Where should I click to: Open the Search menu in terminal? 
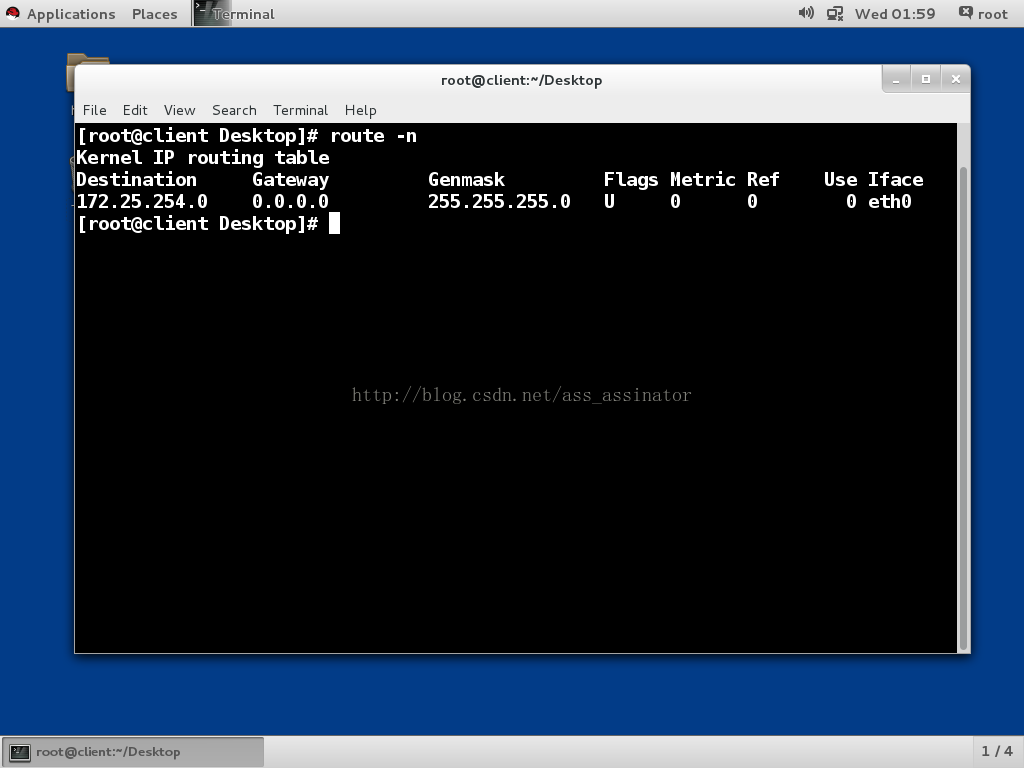[234, 110]
